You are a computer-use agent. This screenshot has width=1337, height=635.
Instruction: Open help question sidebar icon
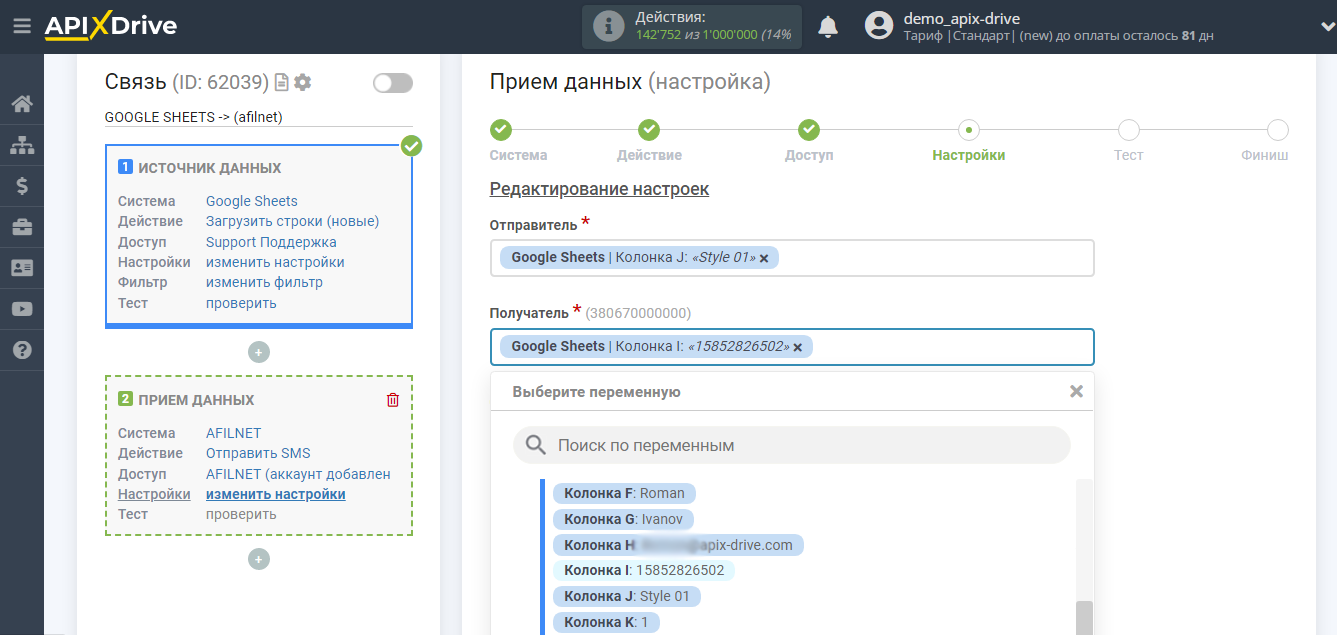[x=22, y=350]
